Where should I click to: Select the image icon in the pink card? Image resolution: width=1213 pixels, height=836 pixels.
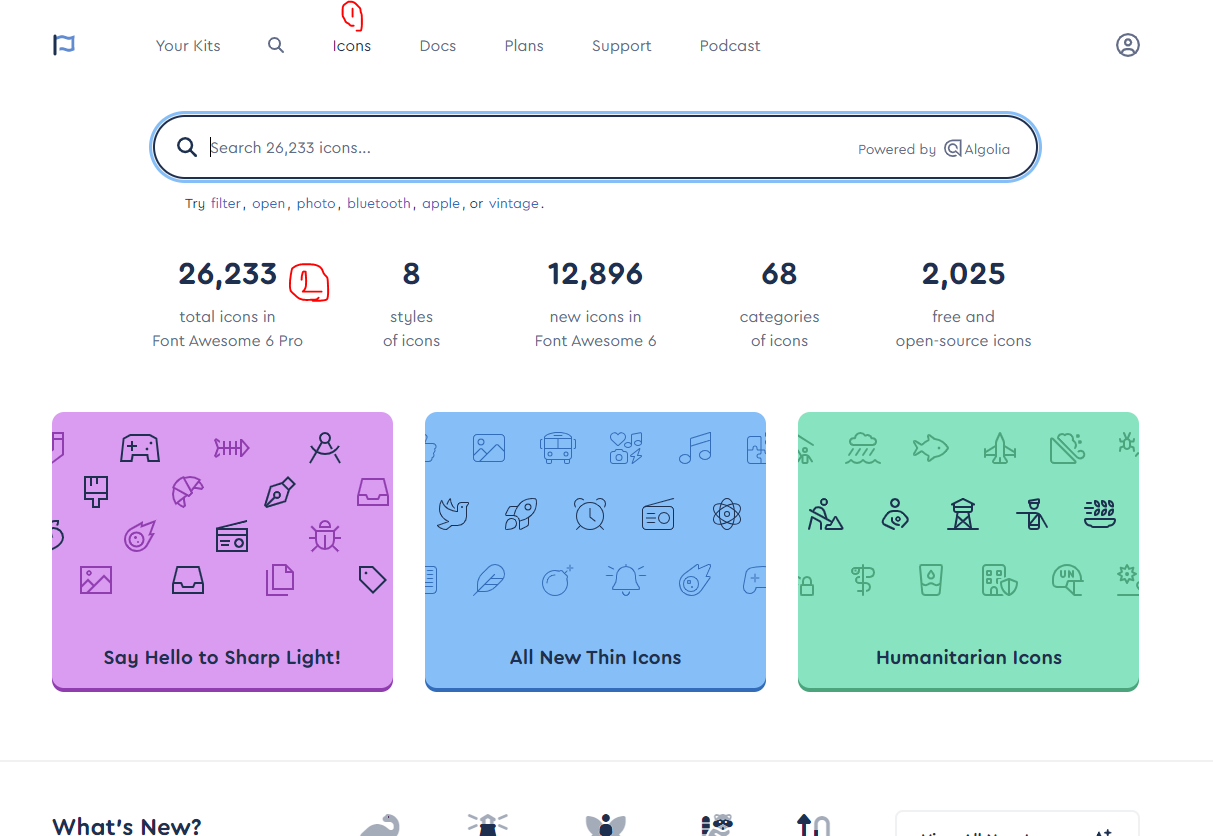96,580
